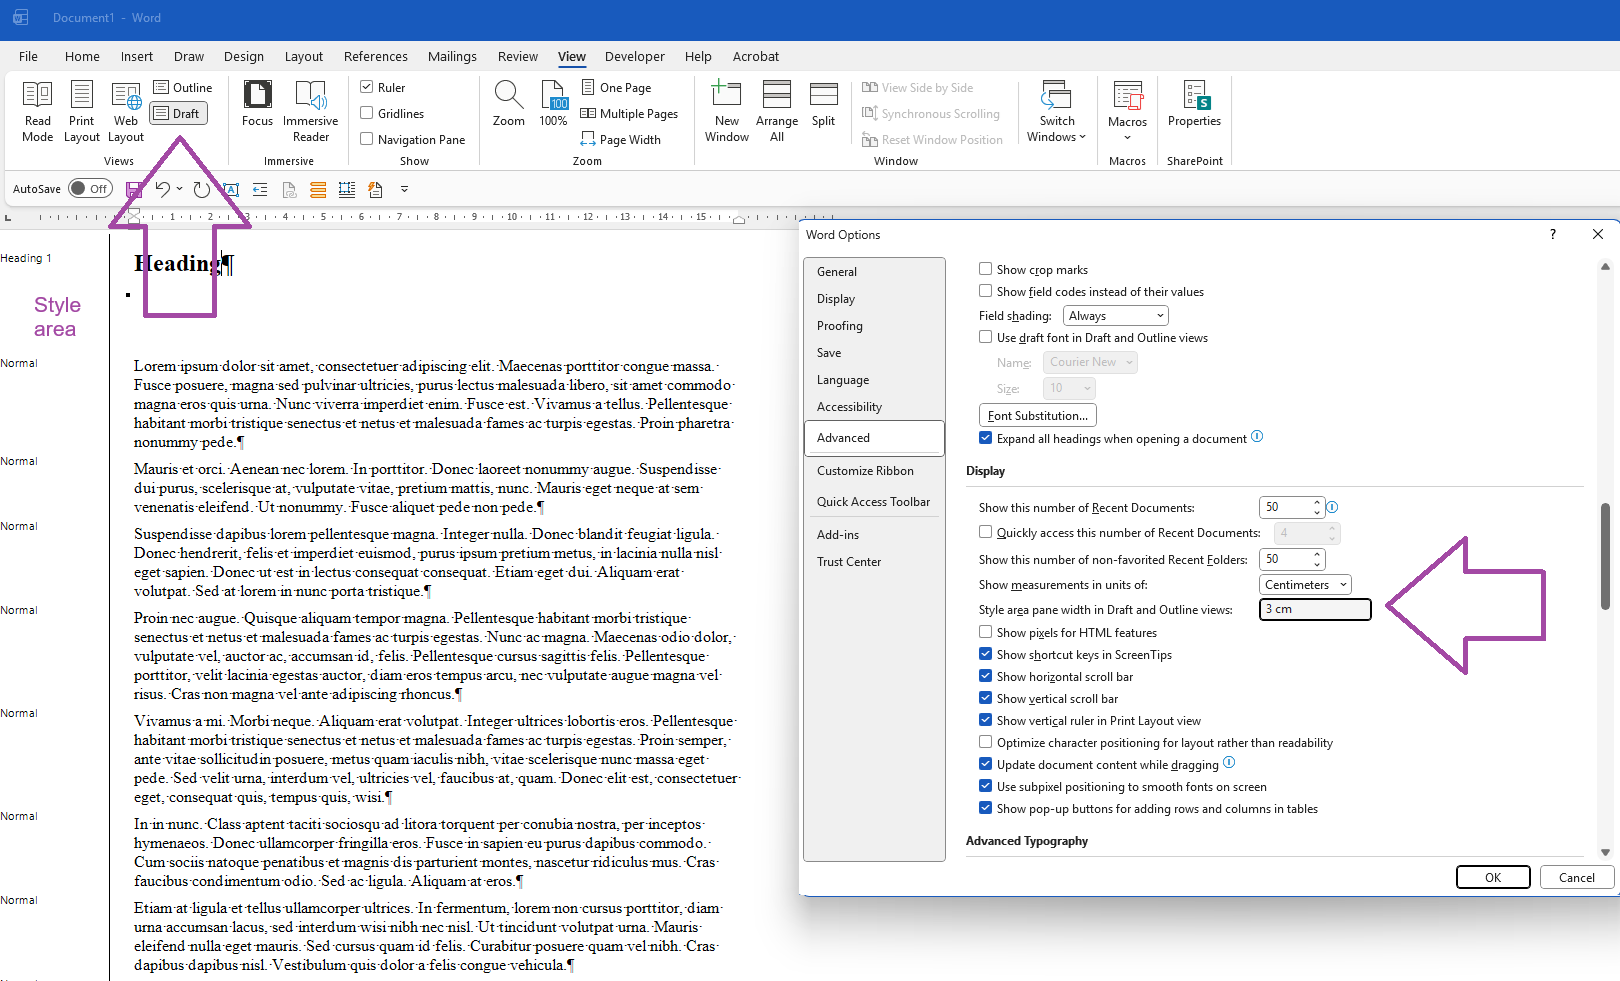Enable Navigation Pane checkbox
The width and height of the screenshot is (1620, 981).
[367, 140]
